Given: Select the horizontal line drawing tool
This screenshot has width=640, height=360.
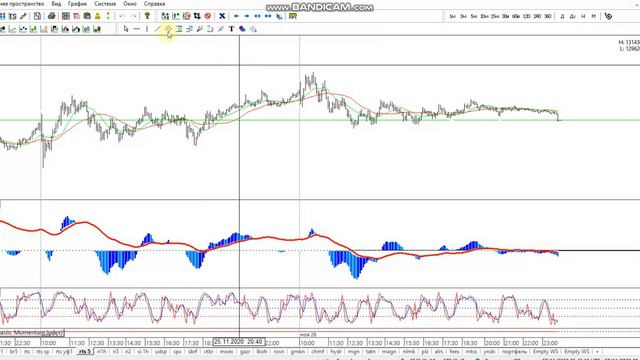Looking at the screenshot, I should tap(136, 29).
